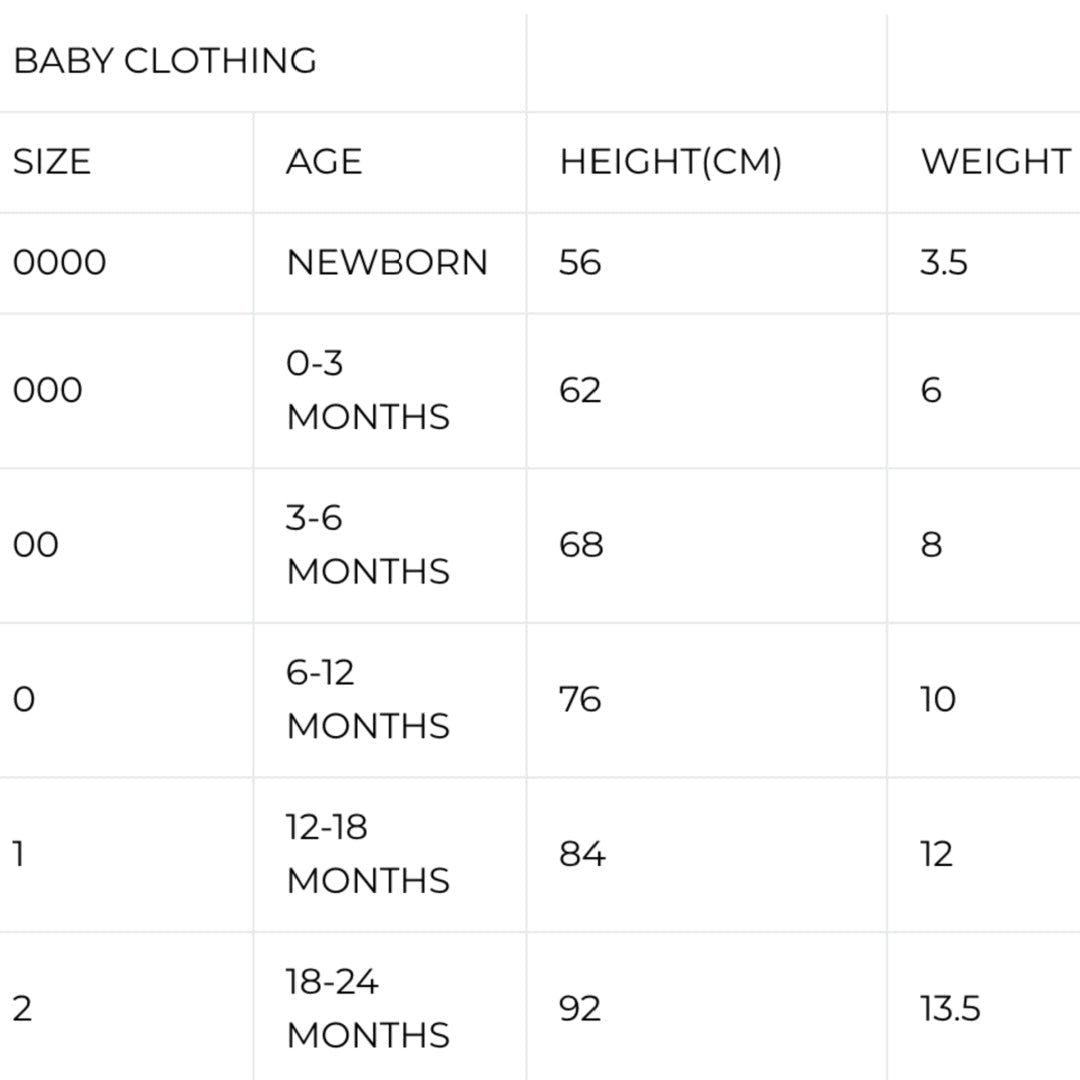1080x1080 pixels.
Task: Select height value 92
Action: click(x=580, y=1008)
